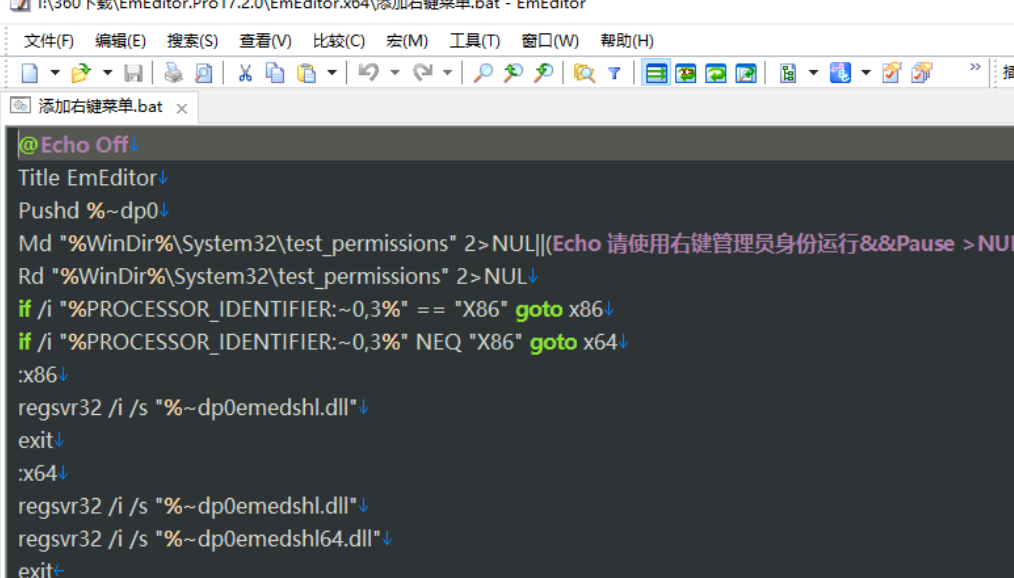Expand the Open file dropdown arrow
Image resolution: width=1014 pixels, height=578 pixels.
coord(107,73)
